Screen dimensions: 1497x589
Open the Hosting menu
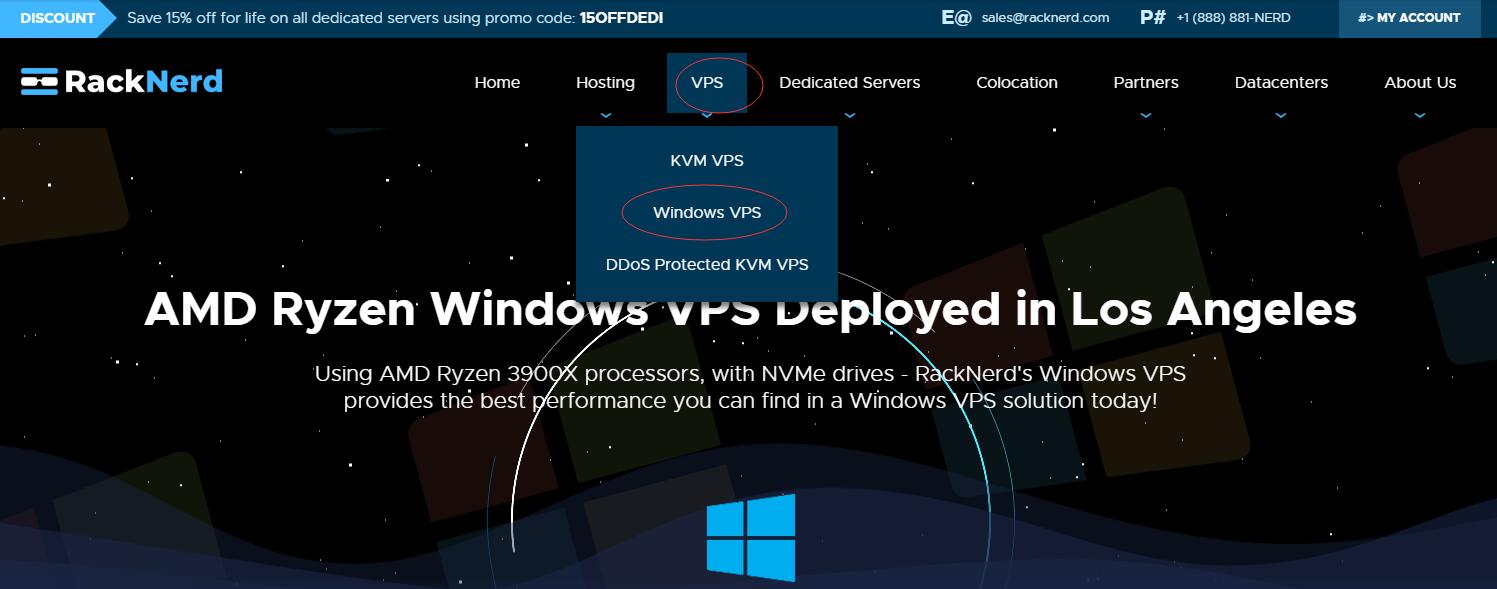pyautogui.click(x=605, y=83)
